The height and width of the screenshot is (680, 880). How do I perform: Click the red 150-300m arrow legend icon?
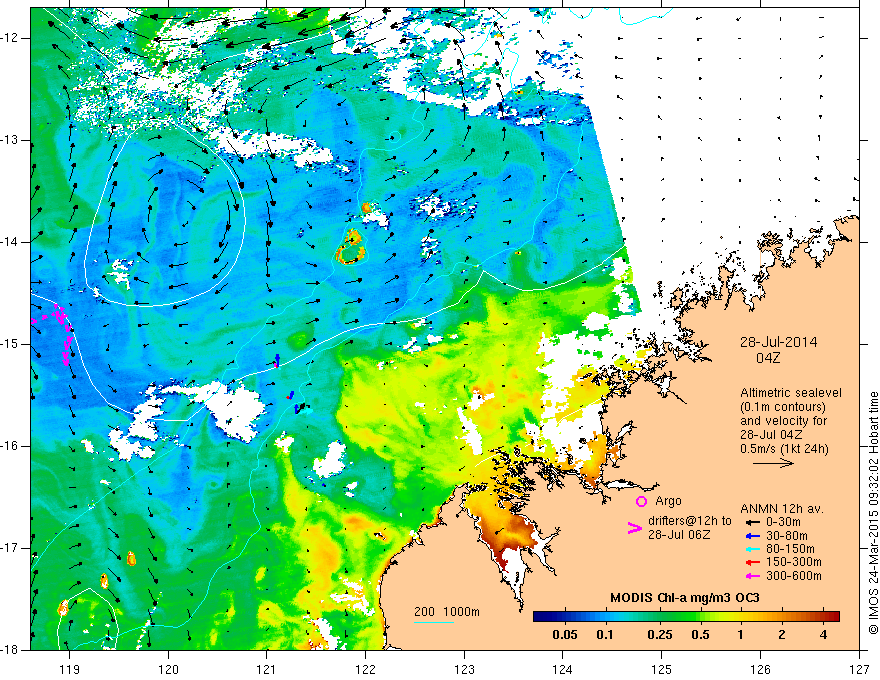click(x=752, y=563)
